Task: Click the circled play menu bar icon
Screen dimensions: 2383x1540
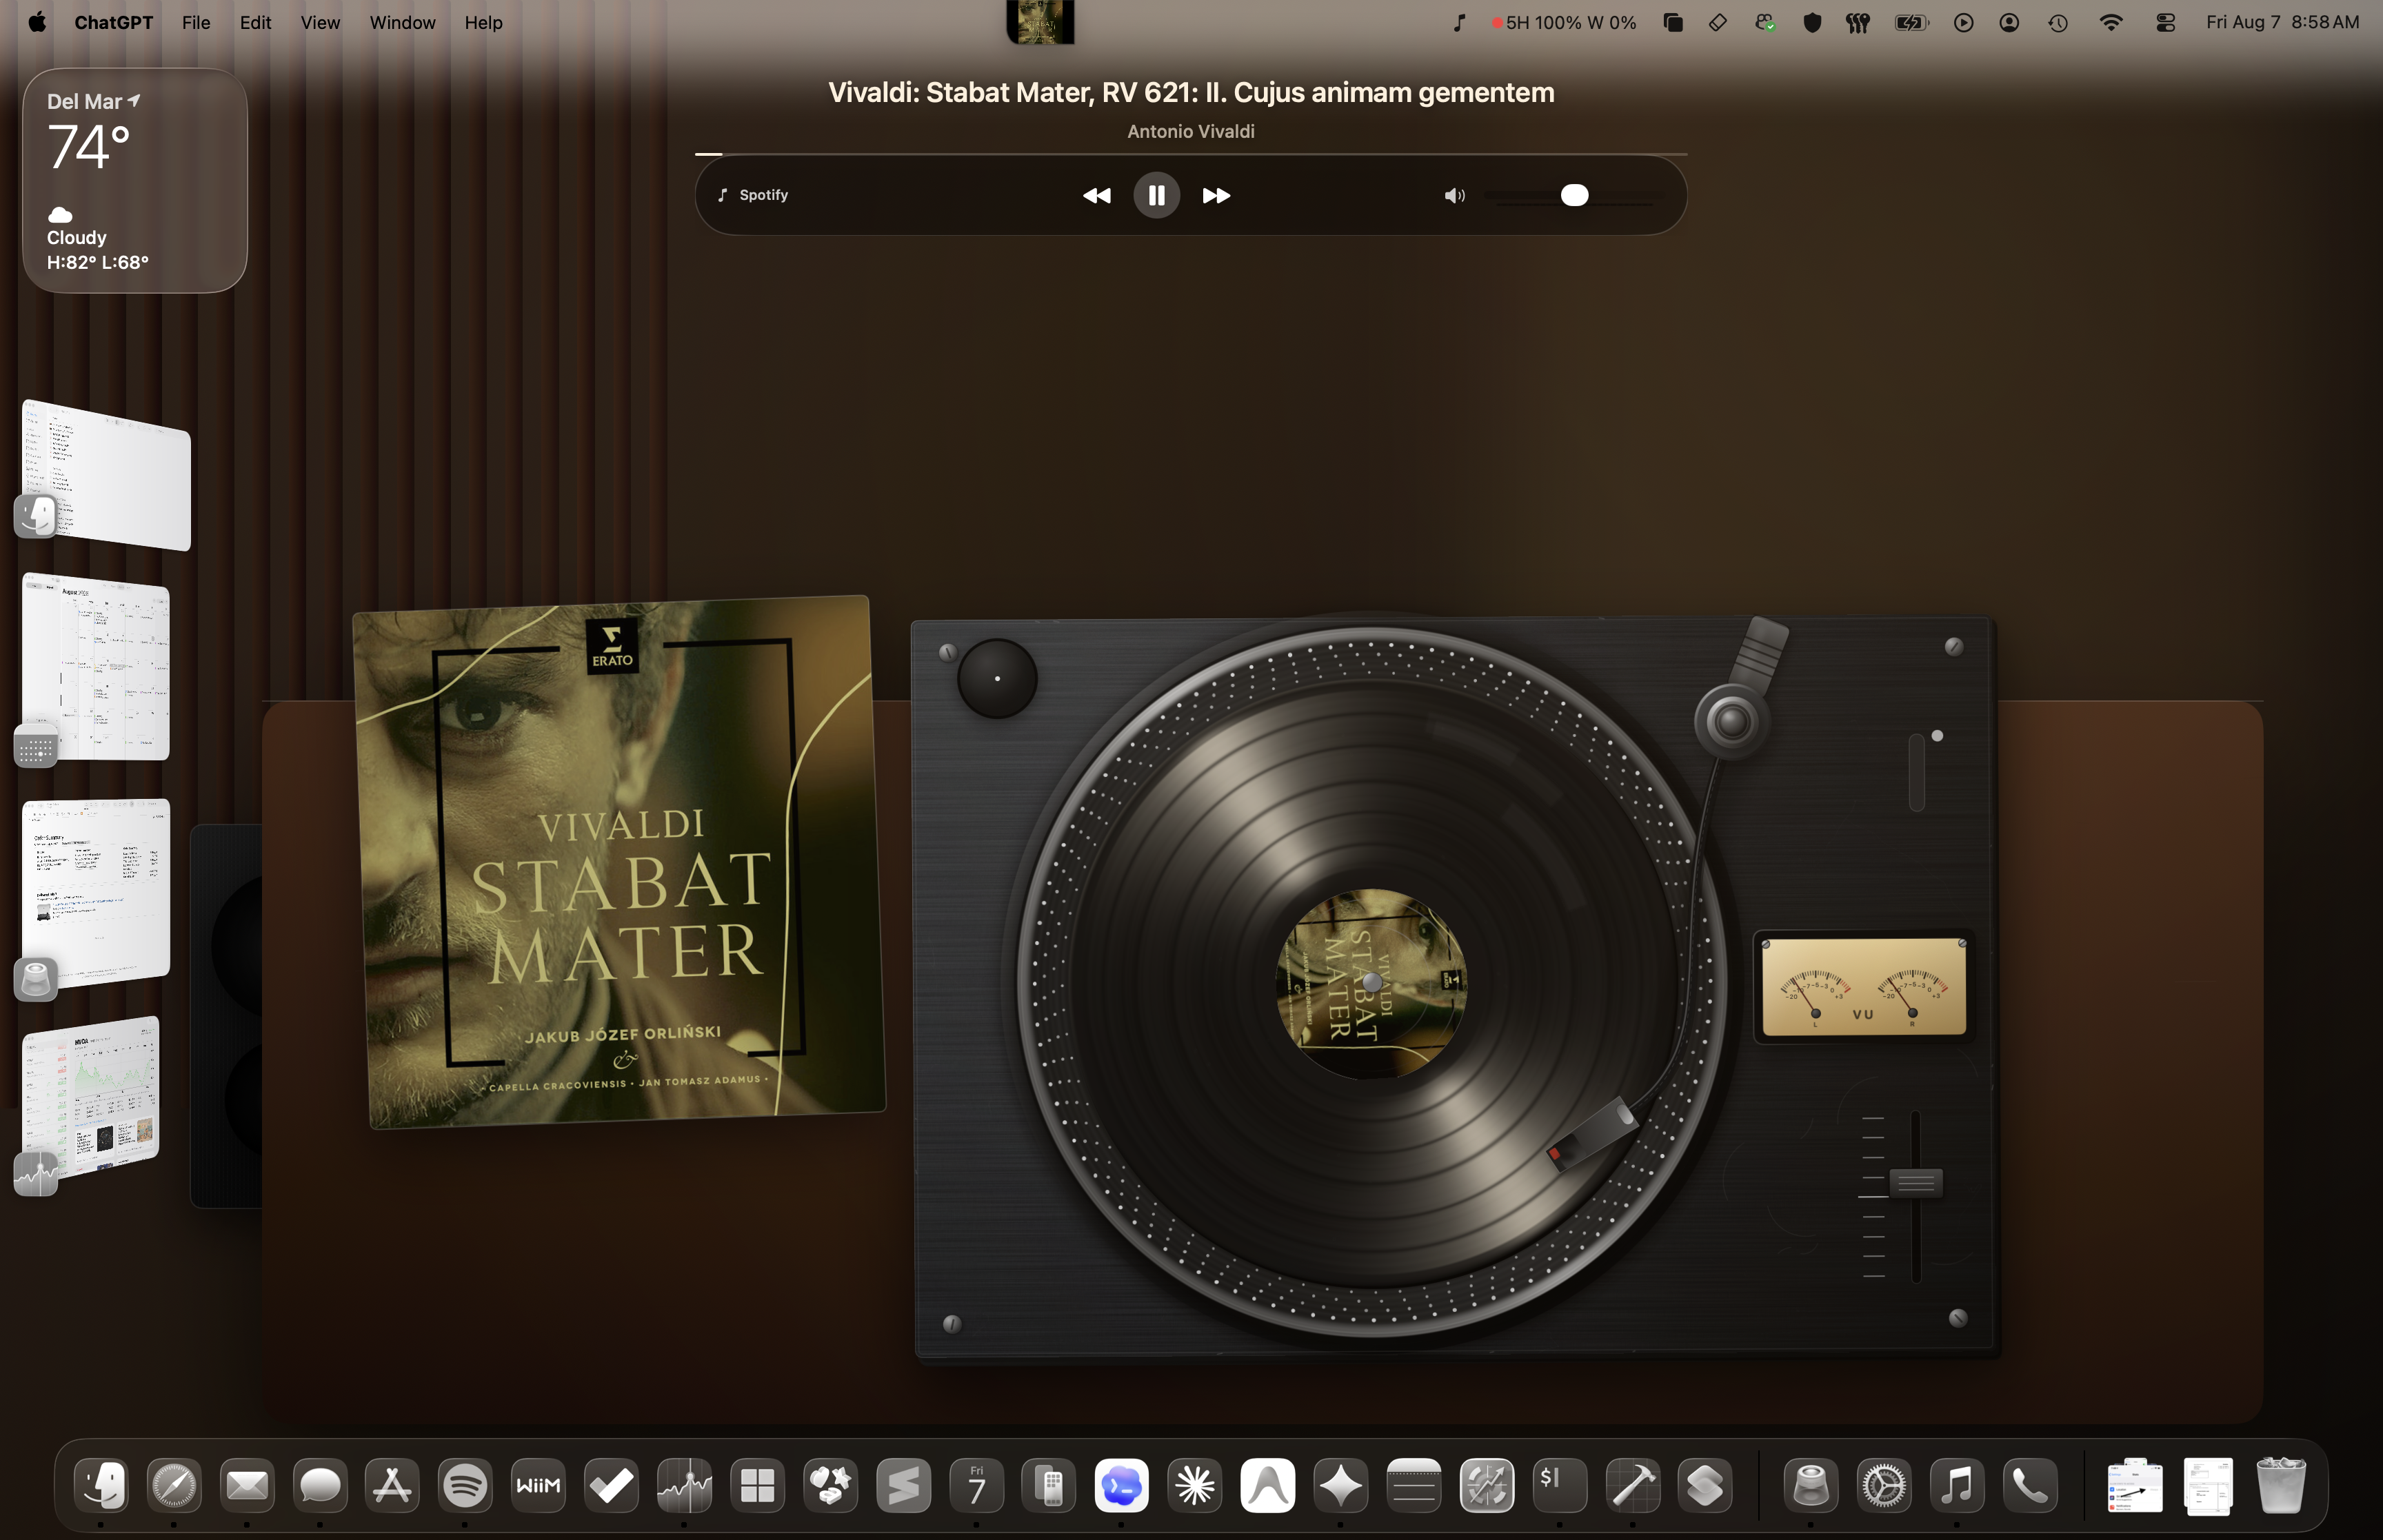Action: click(x=1963, y=22)
